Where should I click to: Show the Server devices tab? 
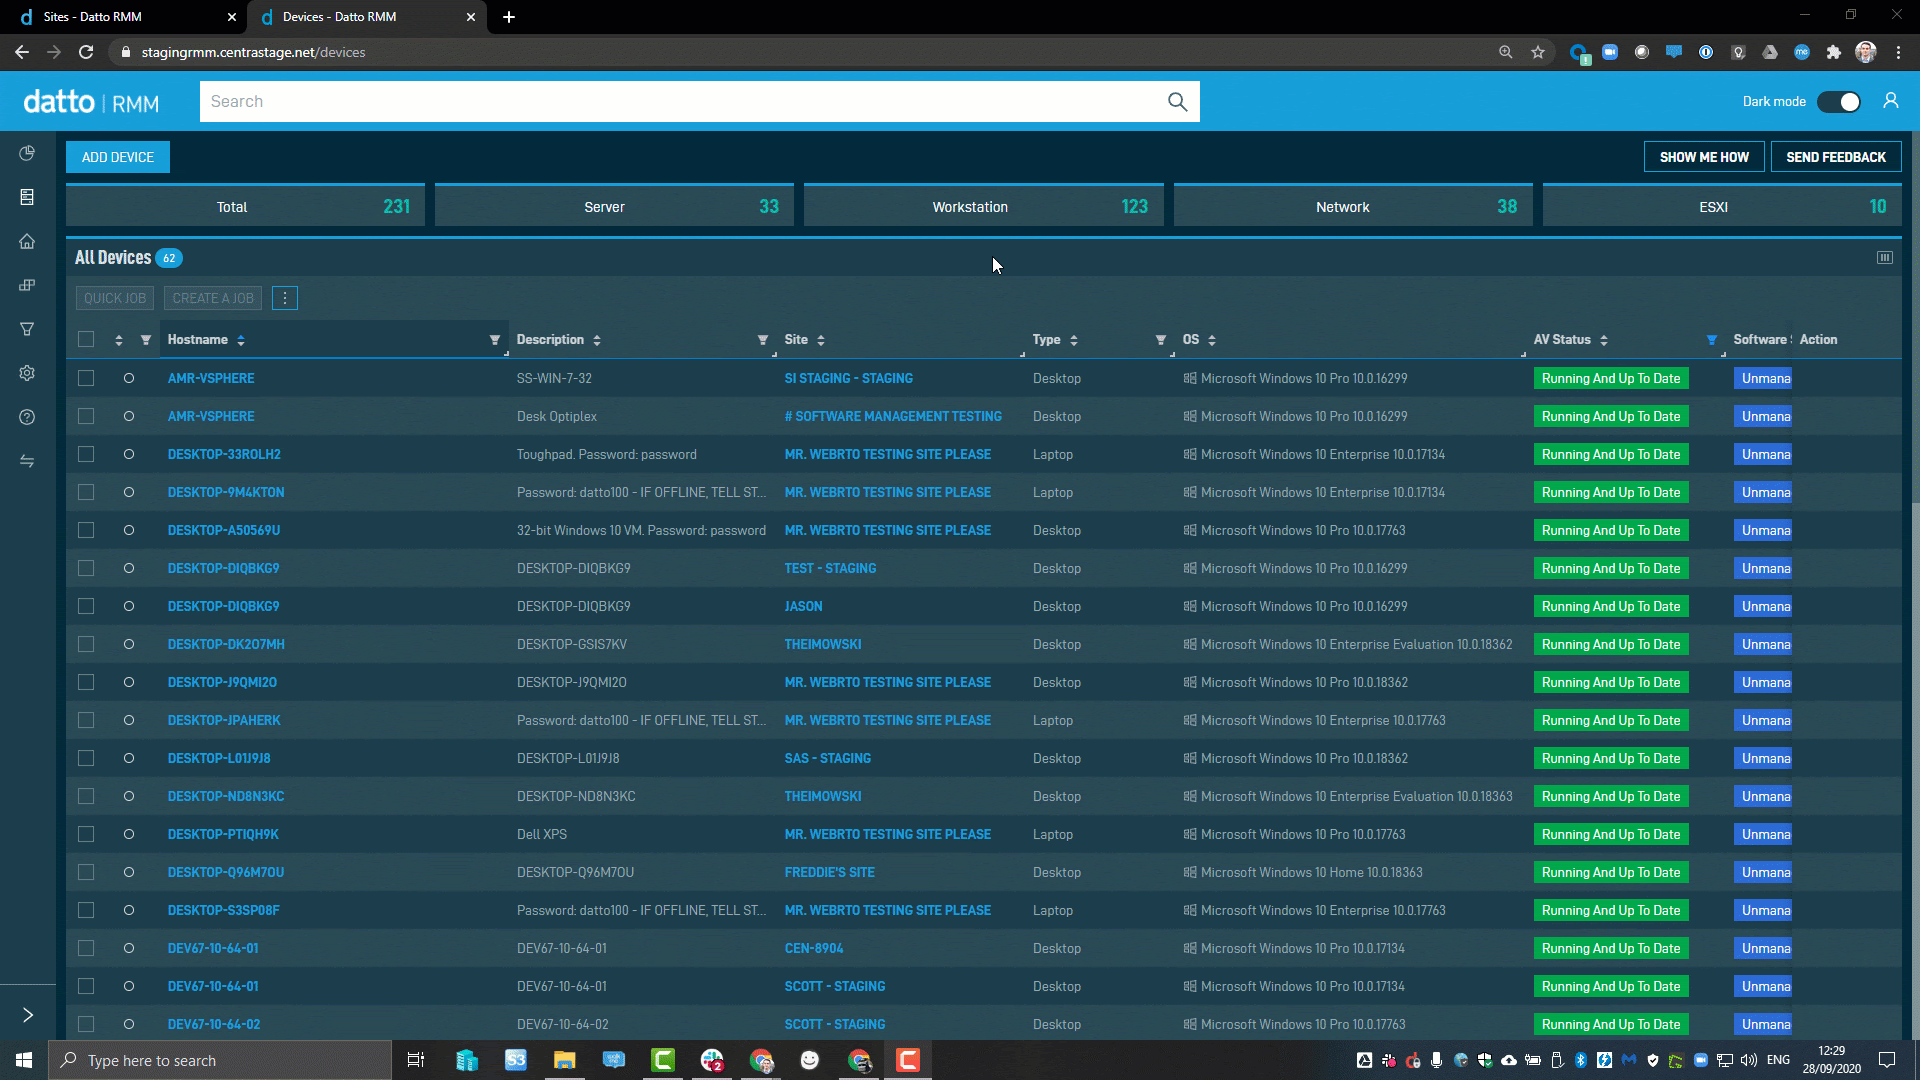(x=614, y=206)
